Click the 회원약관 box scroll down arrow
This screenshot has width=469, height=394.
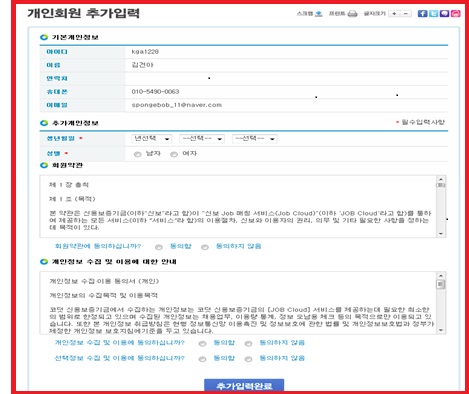(441, 234)
